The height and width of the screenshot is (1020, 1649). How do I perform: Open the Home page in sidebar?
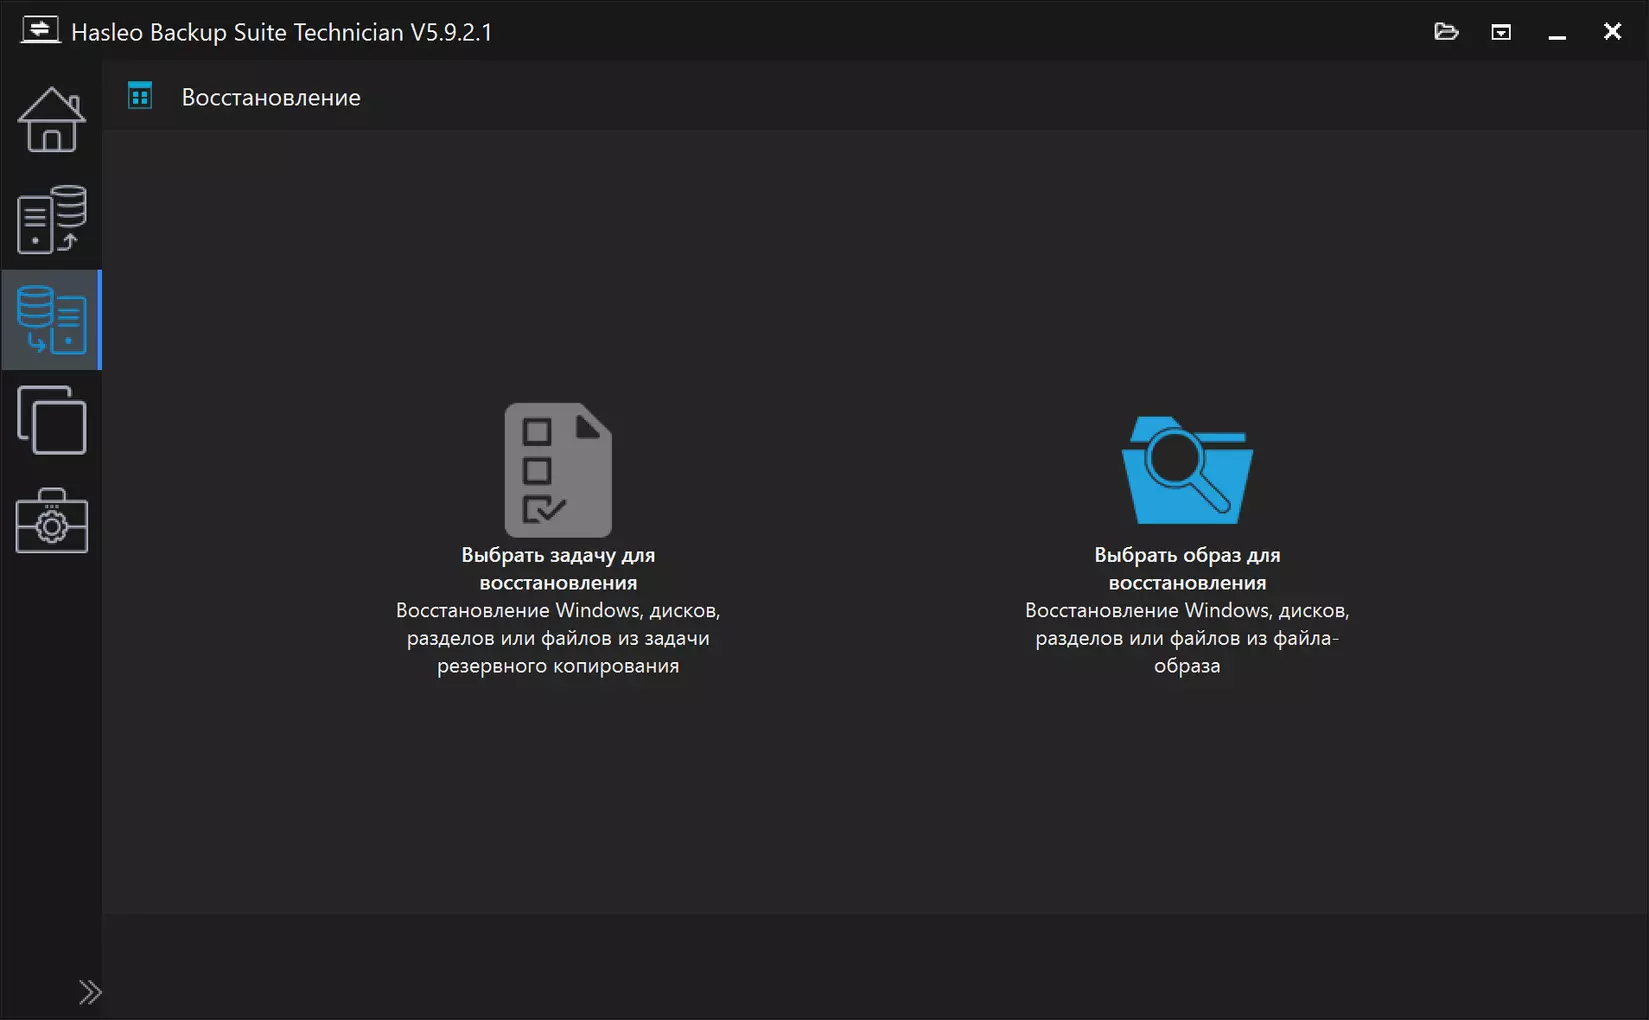click(x=51, y=120)
